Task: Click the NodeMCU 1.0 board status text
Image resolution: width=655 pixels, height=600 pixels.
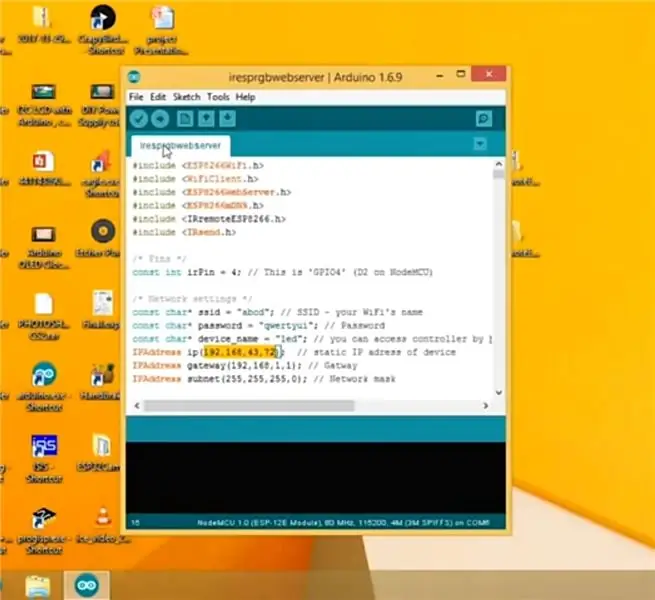Action: 343,523
